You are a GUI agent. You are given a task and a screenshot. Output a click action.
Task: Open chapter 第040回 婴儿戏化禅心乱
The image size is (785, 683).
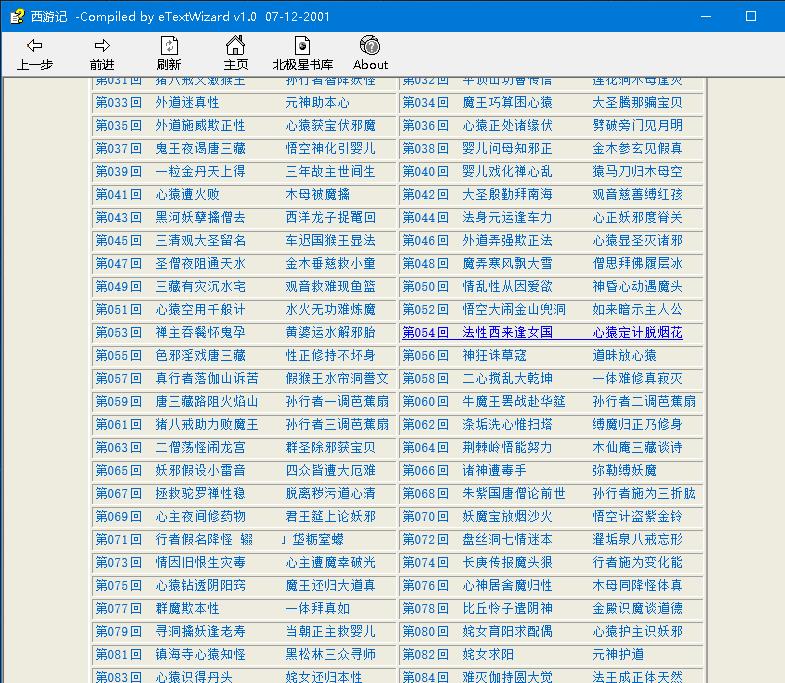[542, 172]
